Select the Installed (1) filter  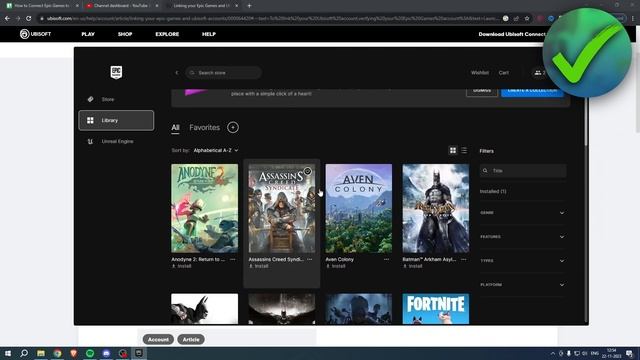click(493, 191)
